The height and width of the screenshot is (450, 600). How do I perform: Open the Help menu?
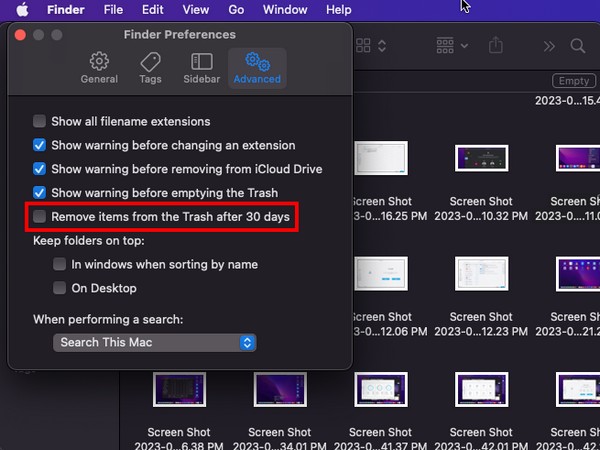point(339,10)
